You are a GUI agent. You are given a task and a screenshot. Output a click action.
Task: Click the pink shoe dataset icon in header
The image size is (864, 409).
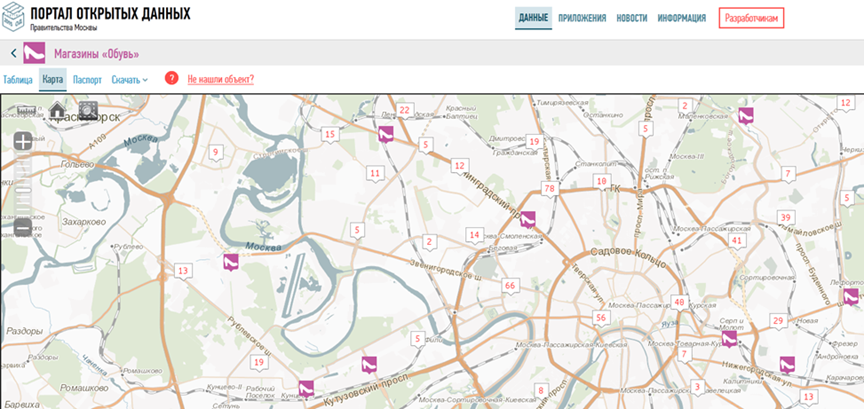click(x=34, y=54)
